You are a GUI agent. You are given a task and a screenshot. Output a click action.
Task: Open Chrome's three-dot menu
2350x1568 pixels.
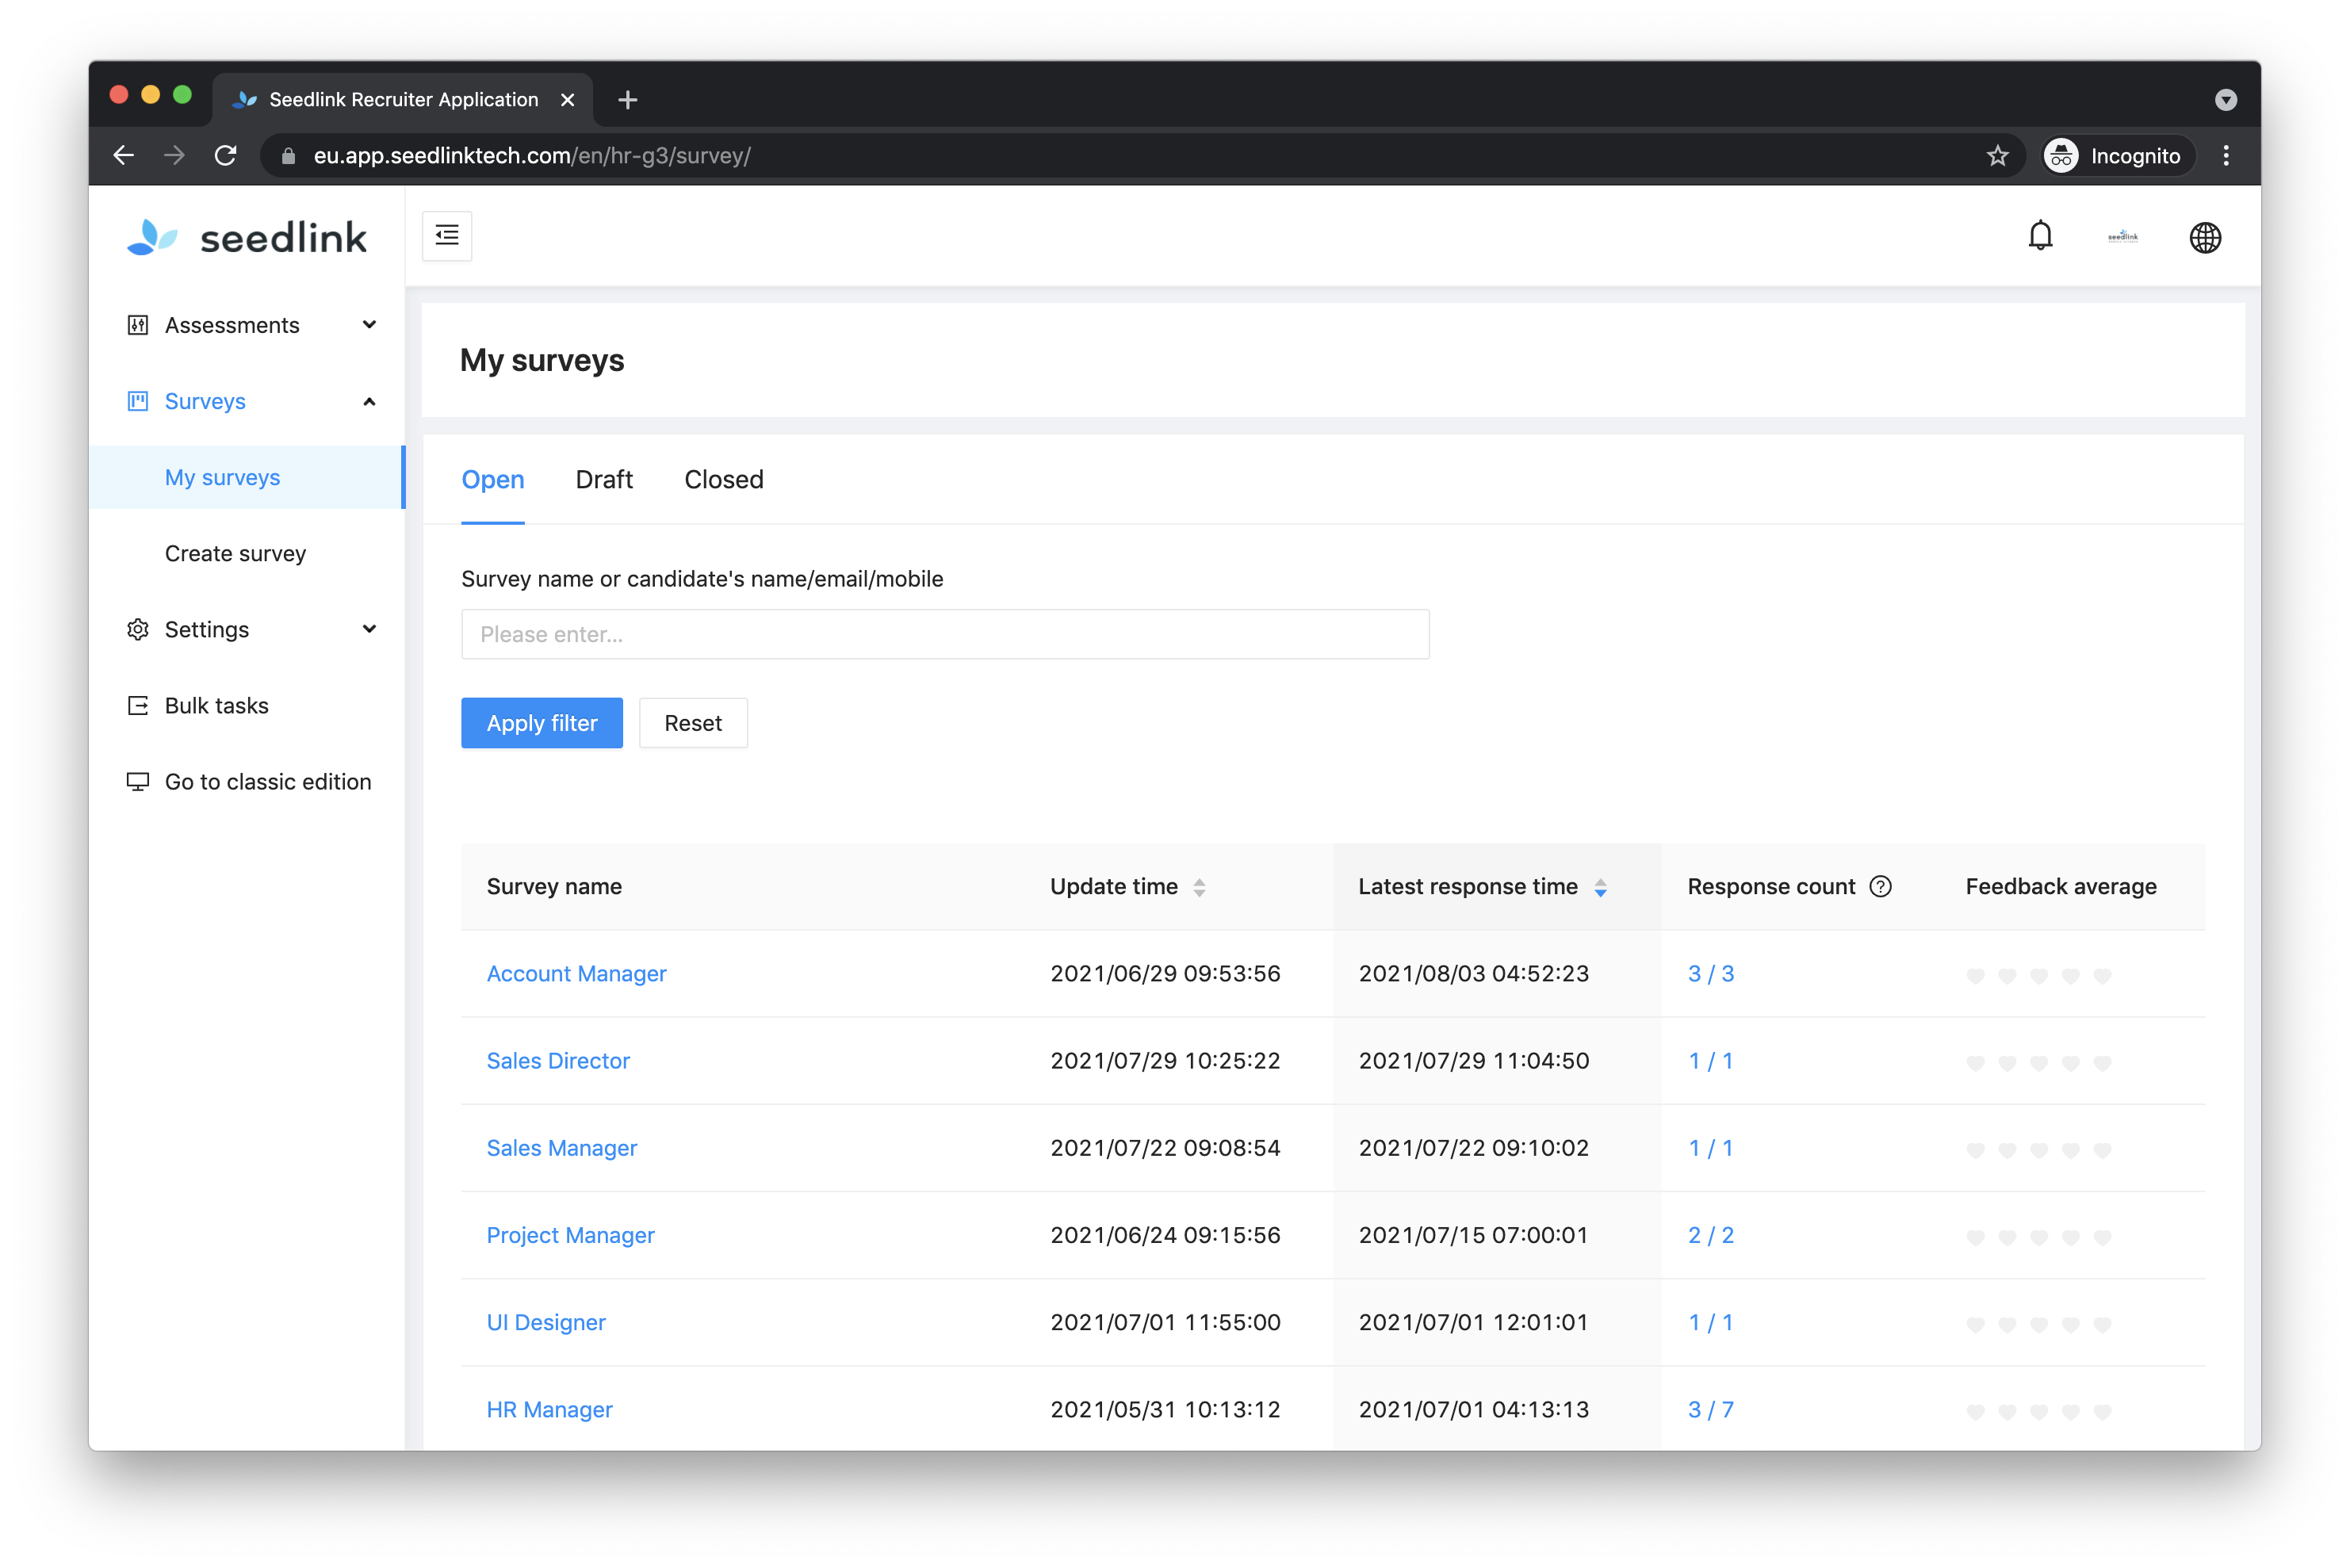(2226, 156)
